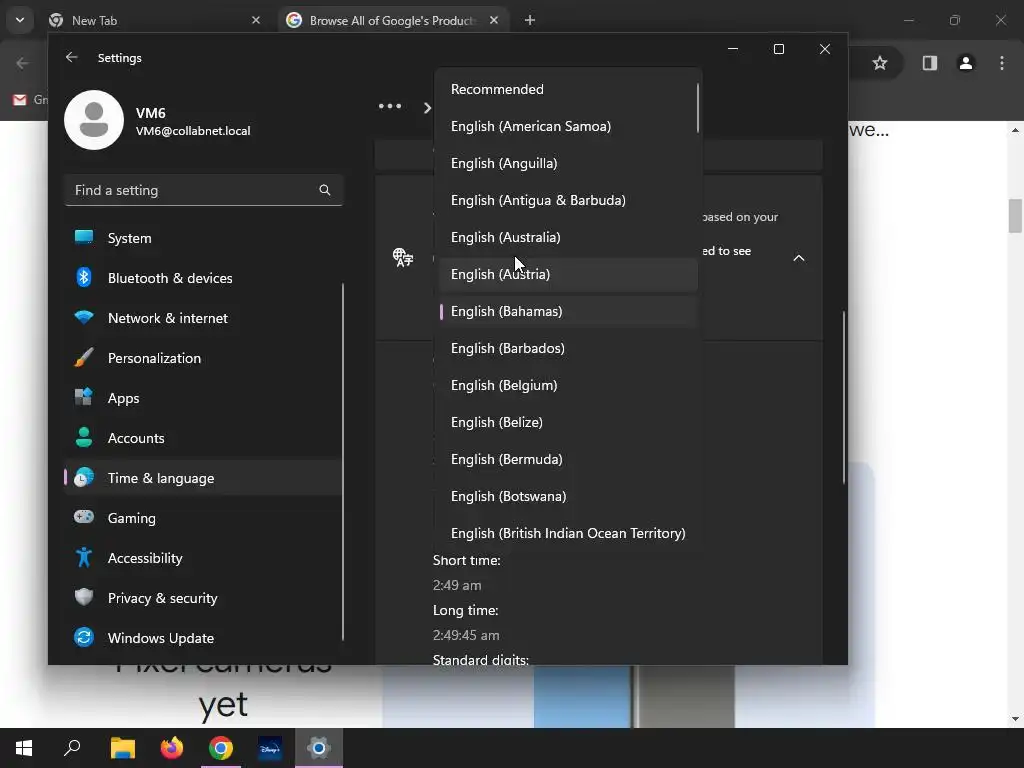This screenshot has width=1024, height=768.
Task: Launch Firefox from taskbar
Action: point(172,748)
